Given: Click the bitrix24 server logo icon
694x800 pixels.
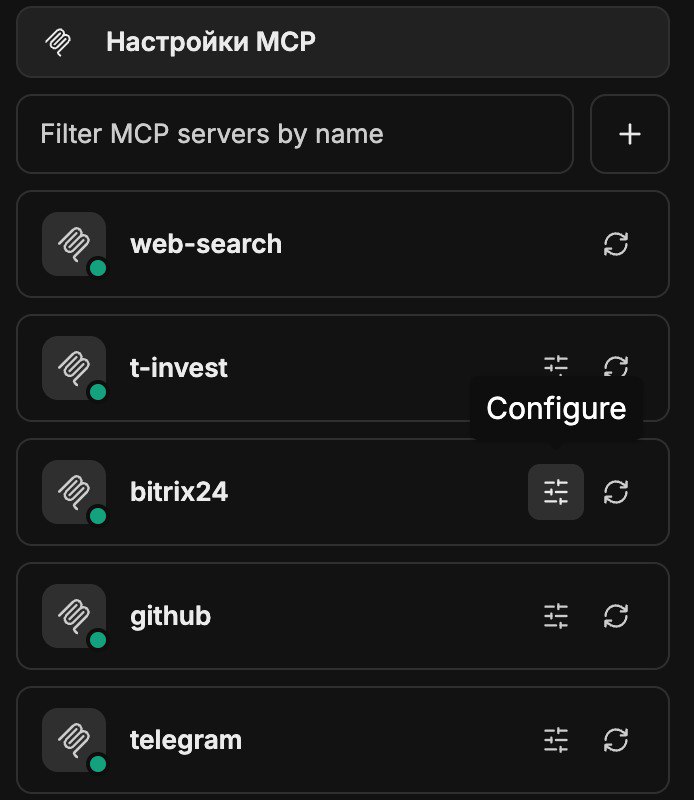Looking at the screenshot, I should coord(74,492).
